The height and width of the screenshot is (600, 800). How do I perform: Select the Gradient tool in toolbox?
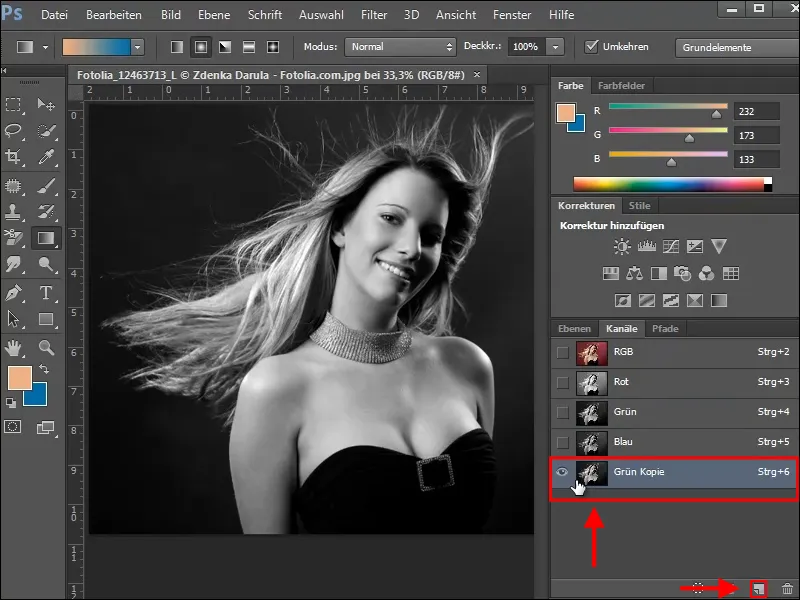click(x=46, y=238)
